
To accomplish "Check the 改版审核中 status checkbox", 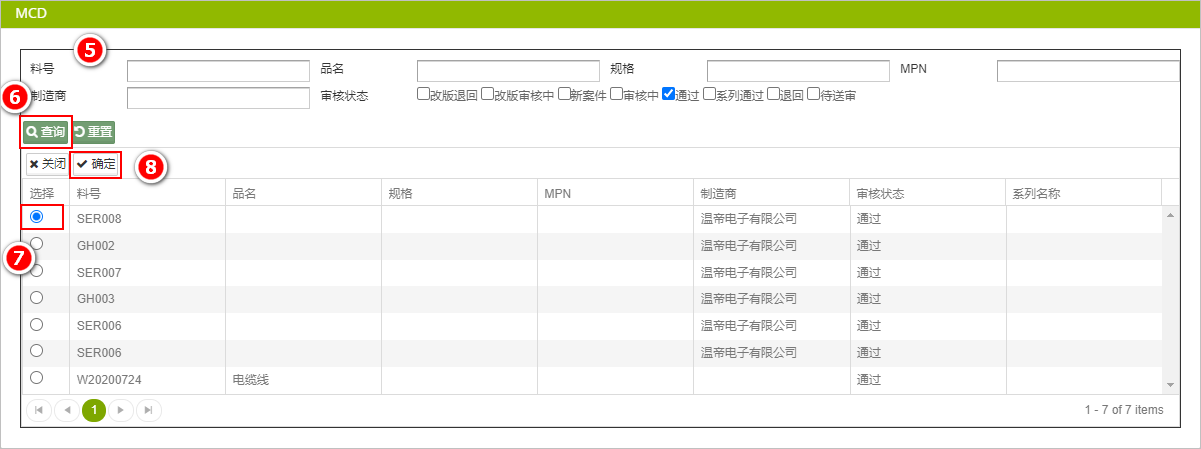I will (487, 95).
